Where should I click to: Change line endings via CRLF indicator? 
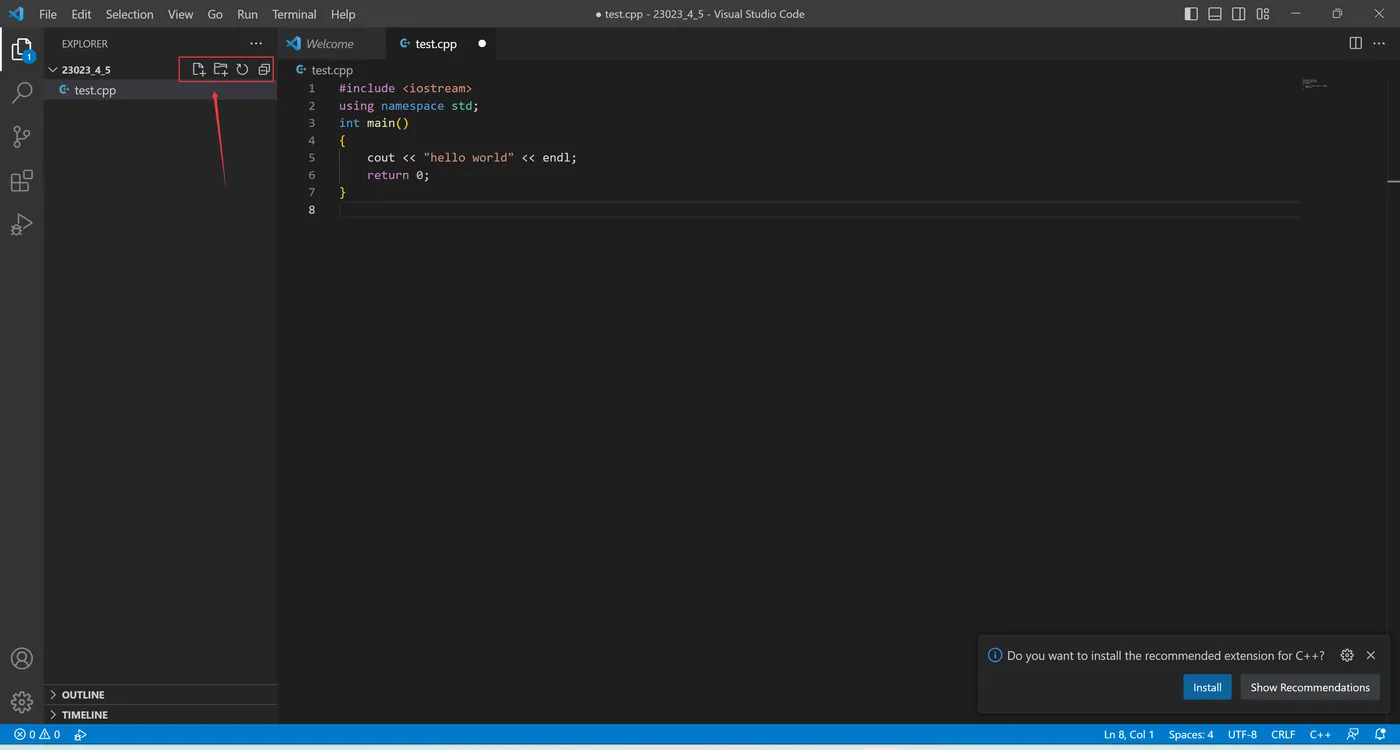tap(1283, 734)
